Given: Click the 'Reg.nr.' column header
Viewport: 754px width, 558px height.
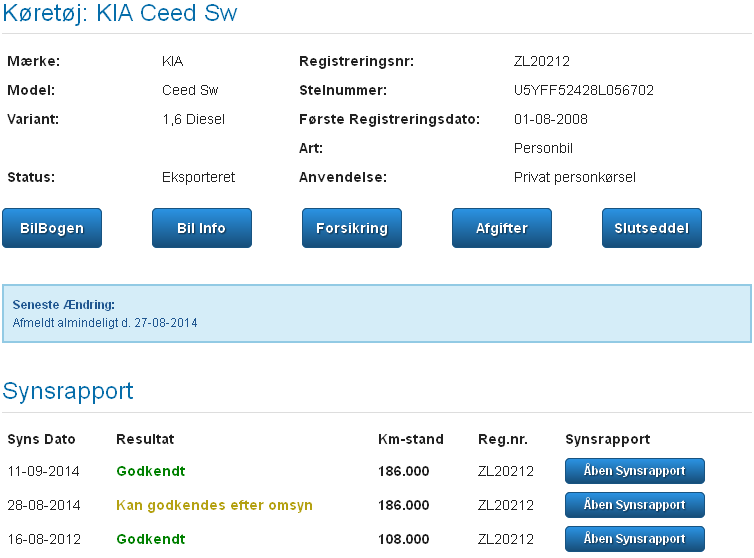Looking at the screenshot, I should tap(503, 439).
